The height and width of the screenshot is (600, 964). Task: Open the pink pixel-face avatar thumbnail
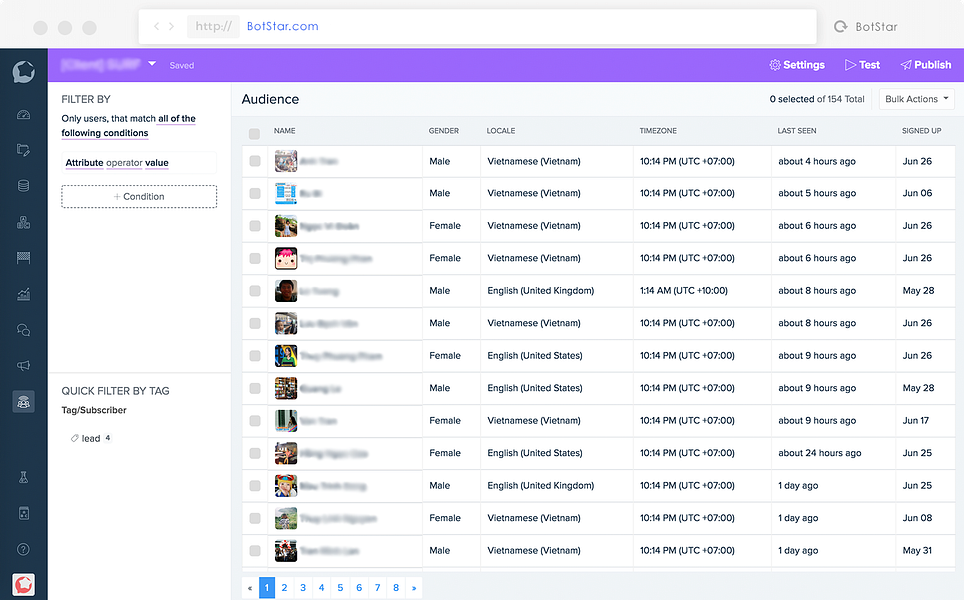286,258
